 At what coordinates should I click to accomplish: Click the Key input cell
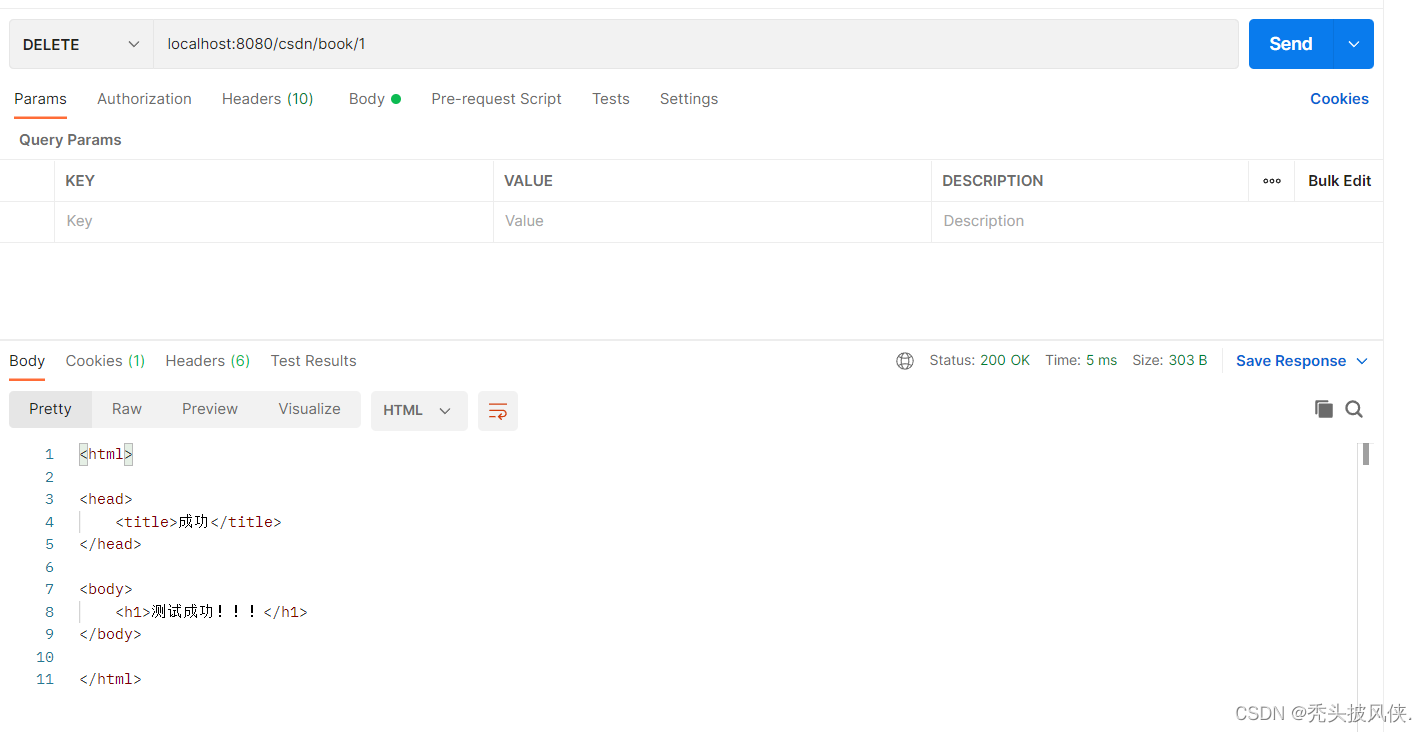click(x=274, y=222)
